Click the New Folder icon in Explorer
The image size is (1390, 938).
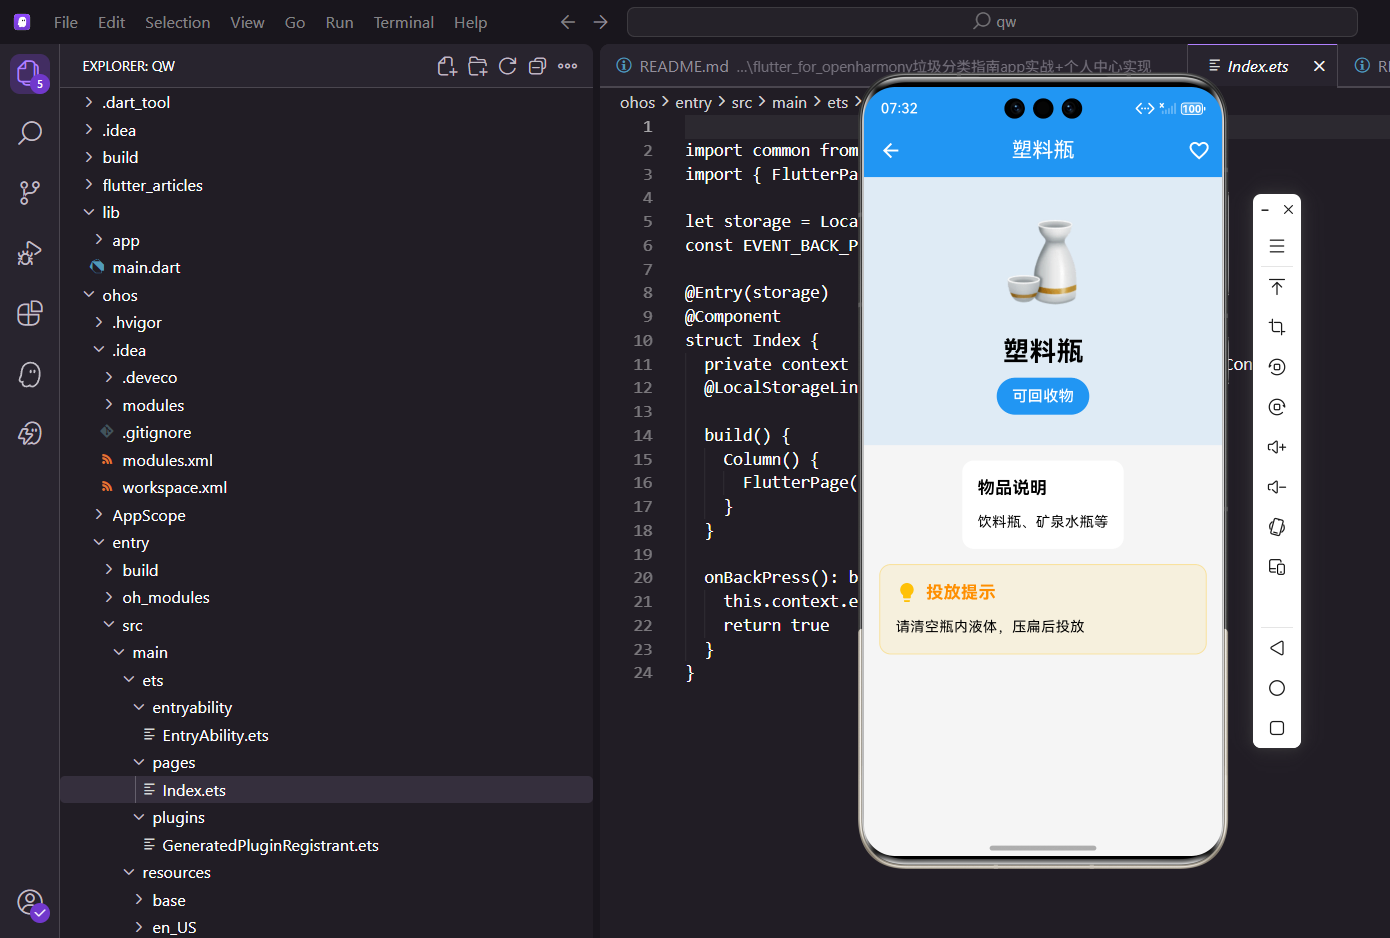(478, 66)
